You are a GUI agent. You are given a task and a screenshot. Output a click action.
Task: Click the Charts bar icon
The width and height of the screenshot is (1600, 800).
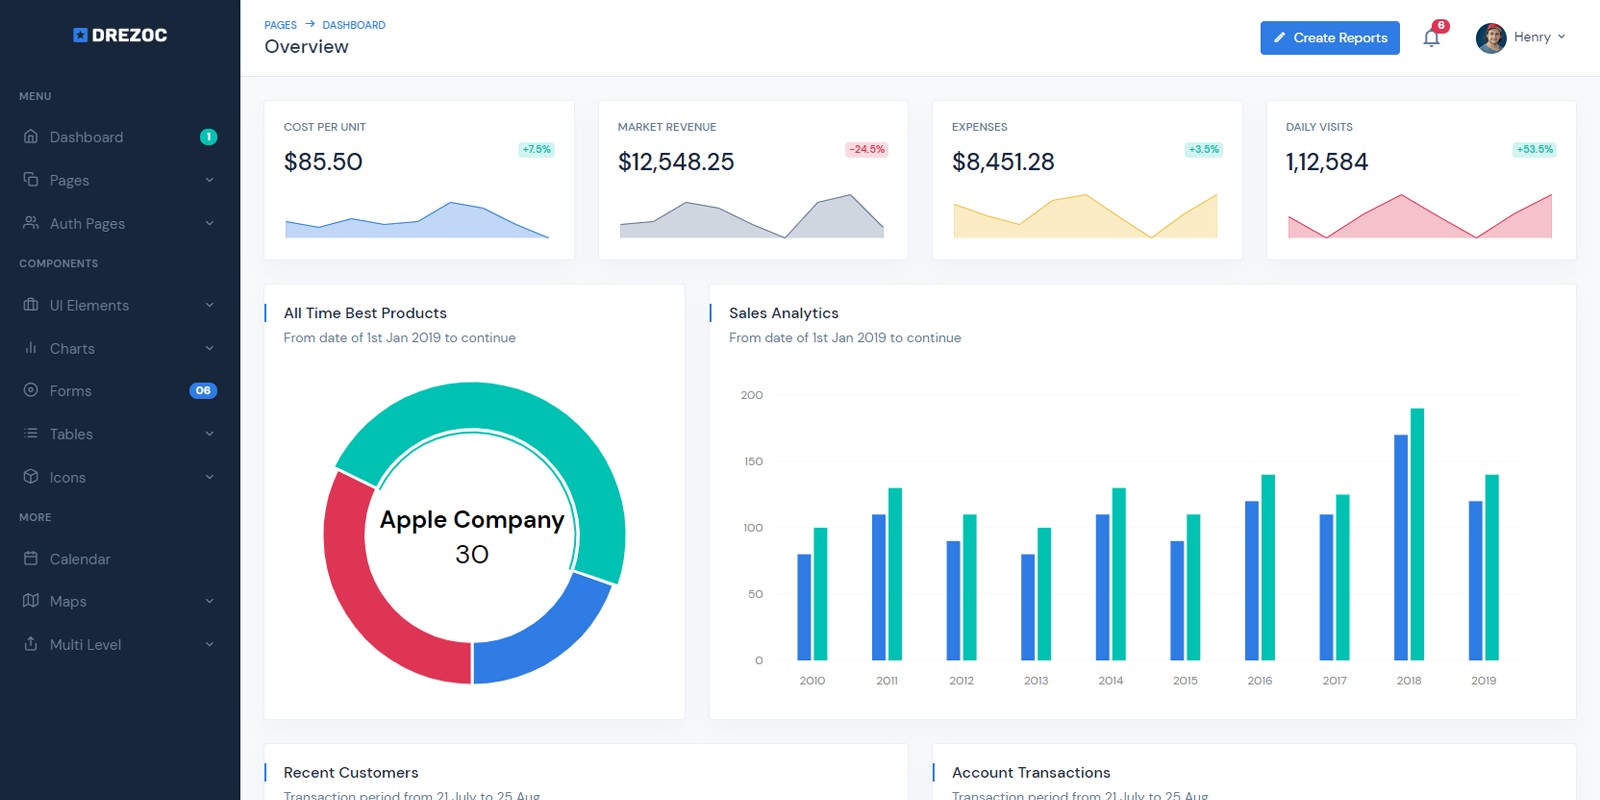pyautogui.click(x=31, y=348)
